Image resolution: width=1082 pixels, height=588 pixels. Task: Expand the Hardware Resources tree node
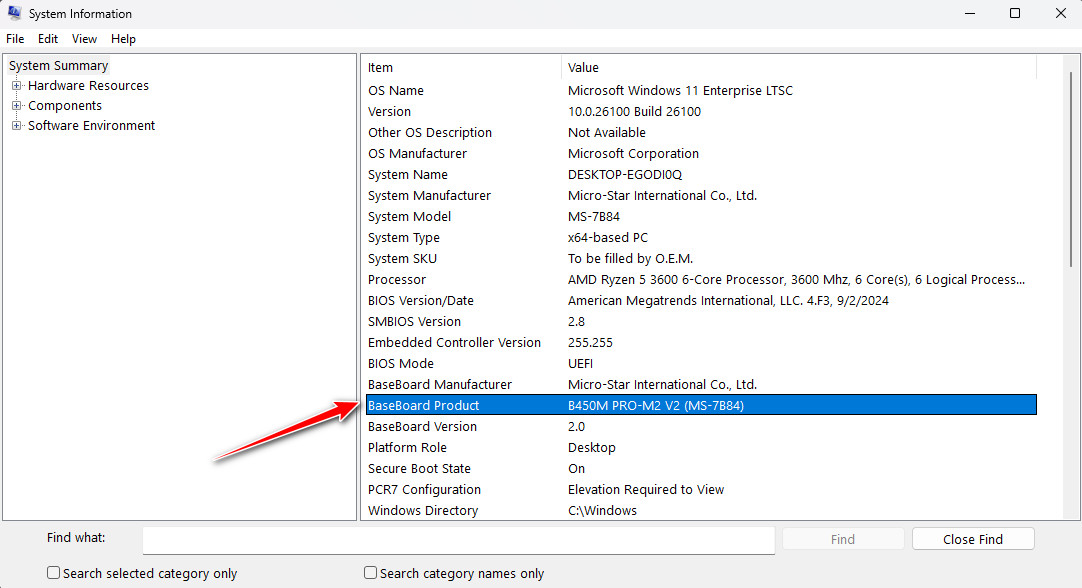point(17,86)
